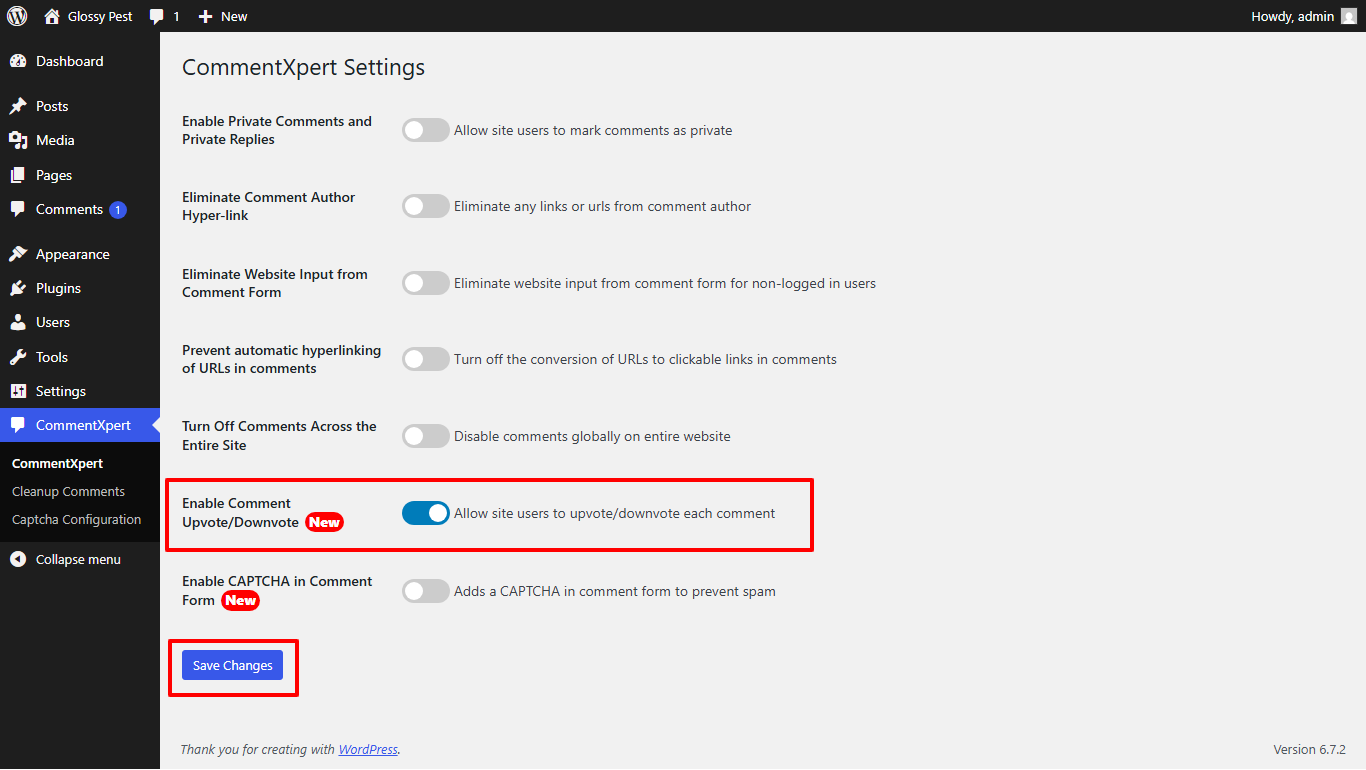
Task: Turn off the Comment Upvote/Downvote toggle
Action: (x=426, y=513)
